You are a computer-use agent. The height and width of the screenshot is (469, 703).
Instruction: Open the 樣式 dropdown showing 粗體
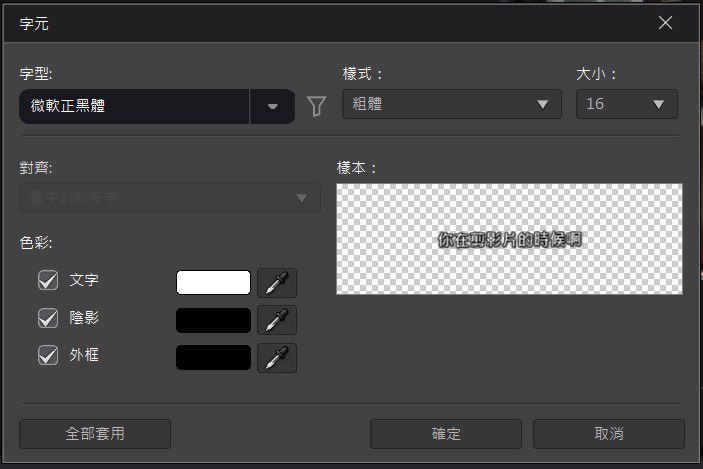[451, 104]
